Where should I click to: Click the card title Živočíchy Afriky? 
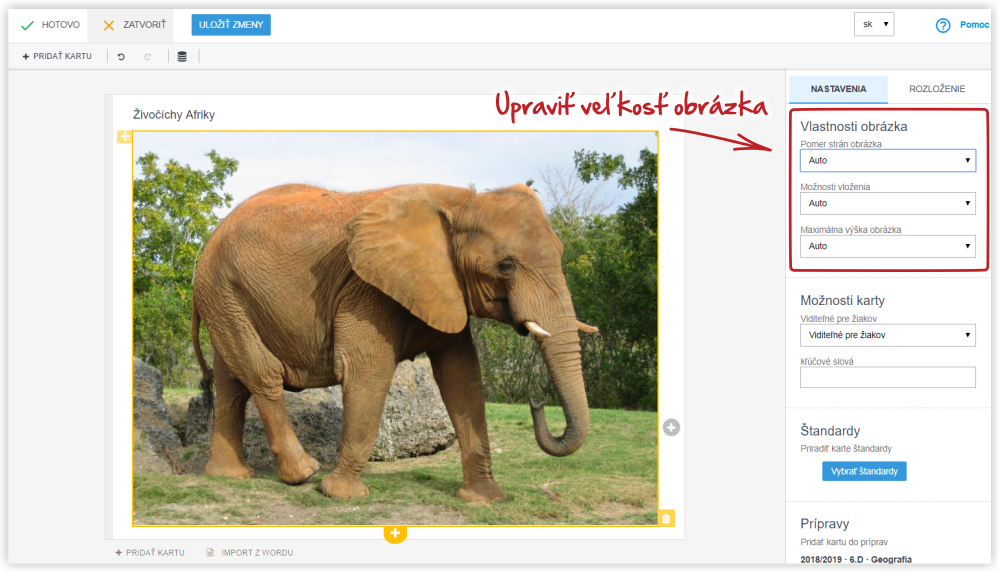(x=173, y=115)
